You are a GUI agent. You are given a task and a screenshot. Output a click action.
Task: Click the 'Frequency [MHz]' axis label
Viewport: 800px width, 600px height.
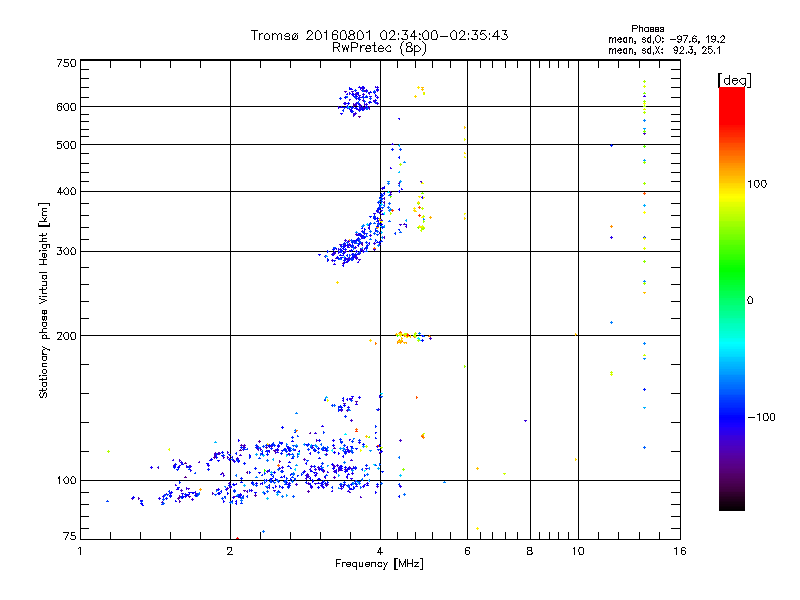(379, 564)
